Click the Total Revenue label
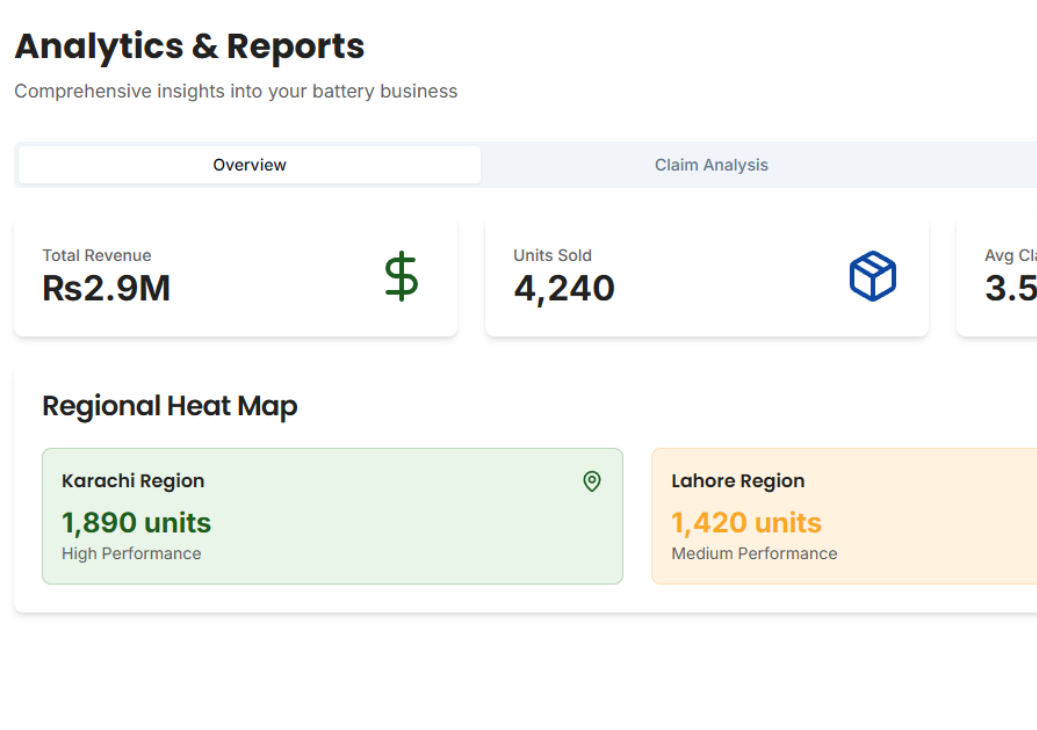The image size is (1037, 730). click(x=97, y=256)
